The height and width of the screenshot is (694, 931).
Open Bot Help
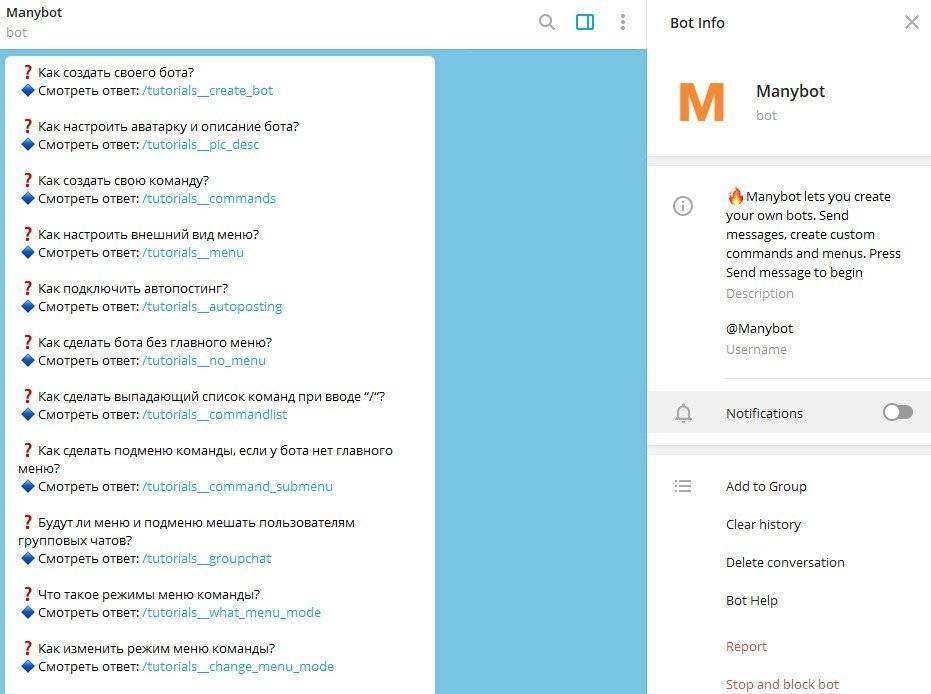tap(751, 601)
